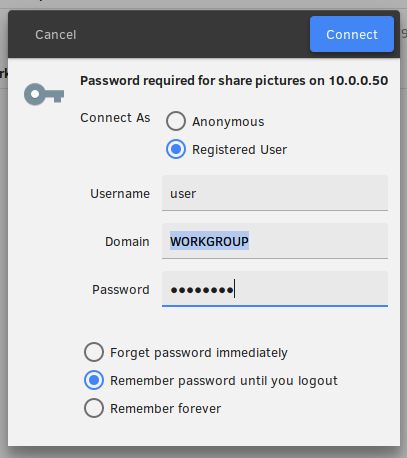The height and width of the screenshot is (458, 407).
Task: Click the Connect button
Action: (x=352, y=34)
